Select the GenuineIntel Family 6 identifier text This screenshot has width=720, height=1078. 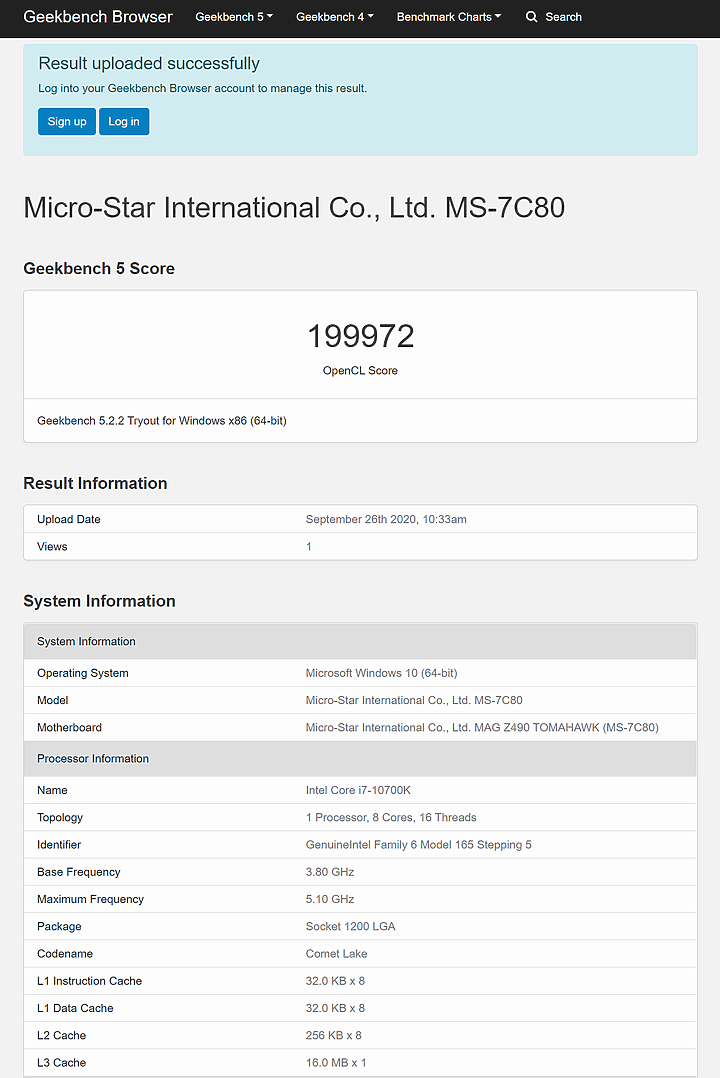tap(418, 844)
